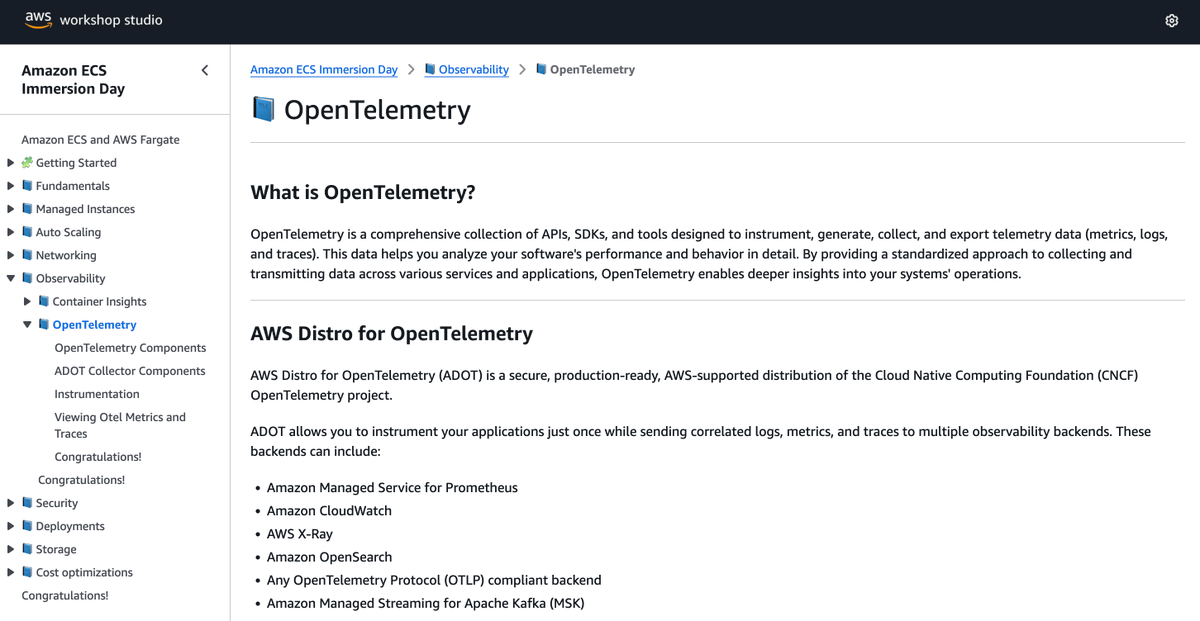The width and height of the screenshot is (1200, 621).
Task: Click the book icon beside OpenTelemetry breadcrumb
Action: [541, 69]
